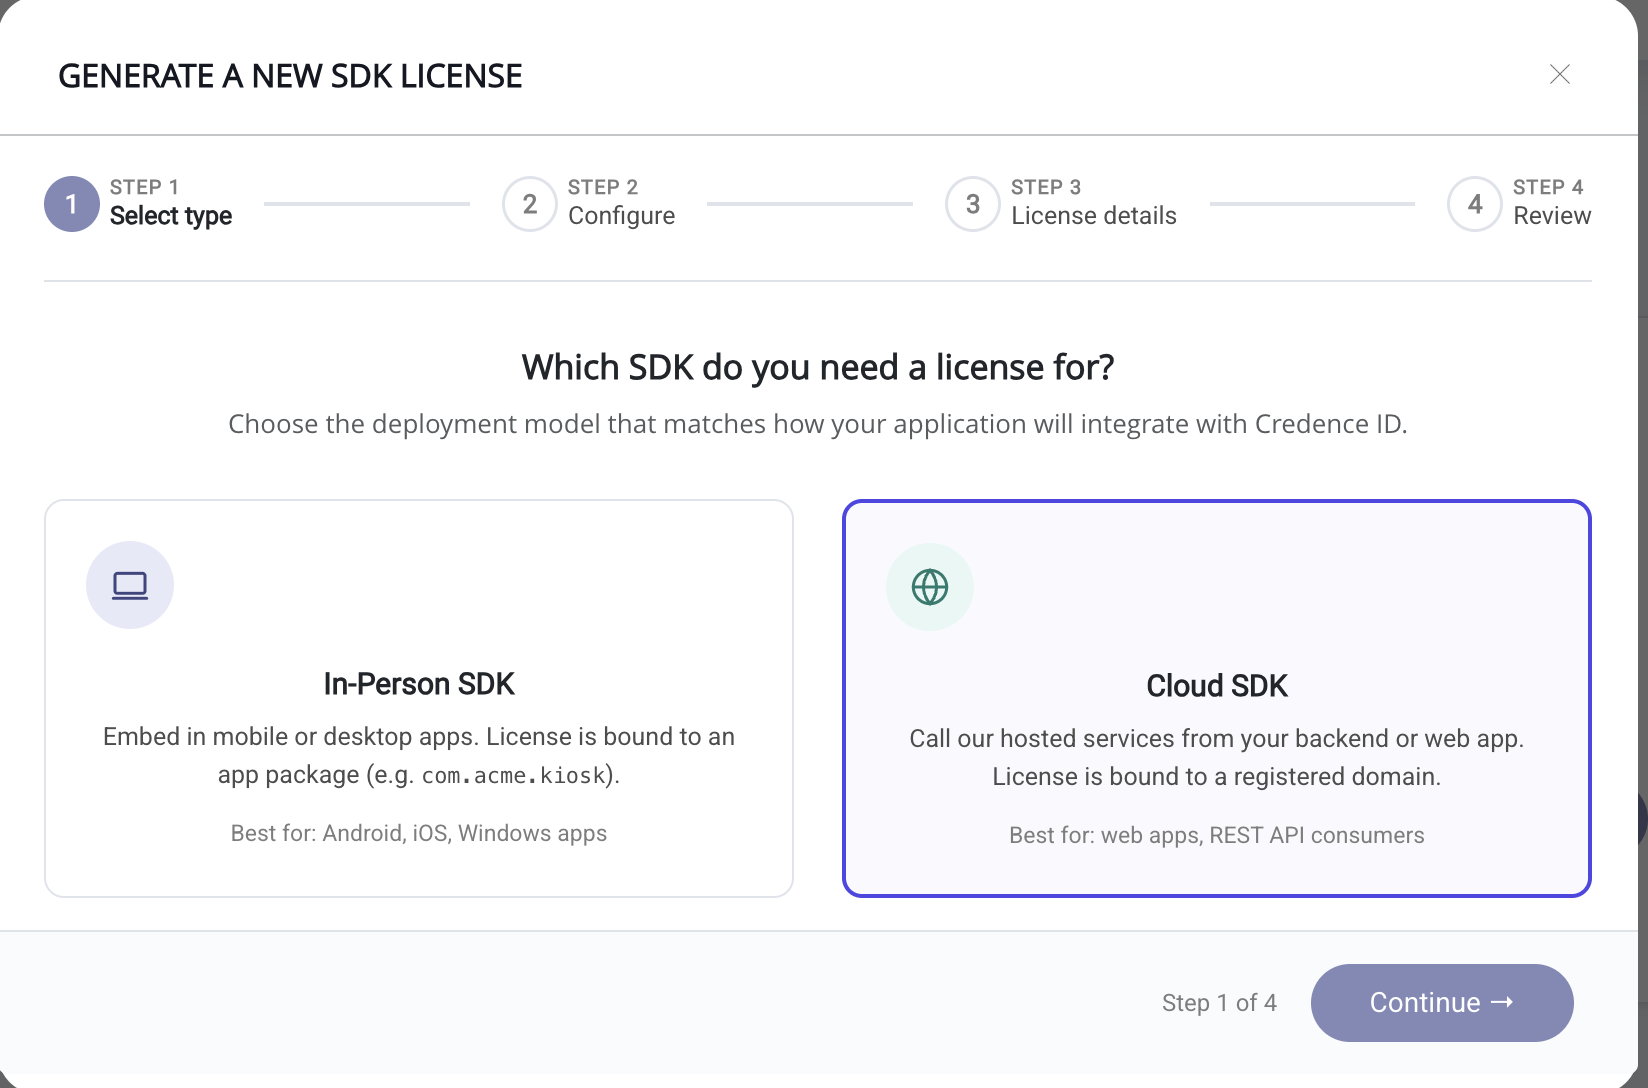This screenshot has width=1648, height=1088.
Task: Click step 3 number circle
Action: pos(973,204)
